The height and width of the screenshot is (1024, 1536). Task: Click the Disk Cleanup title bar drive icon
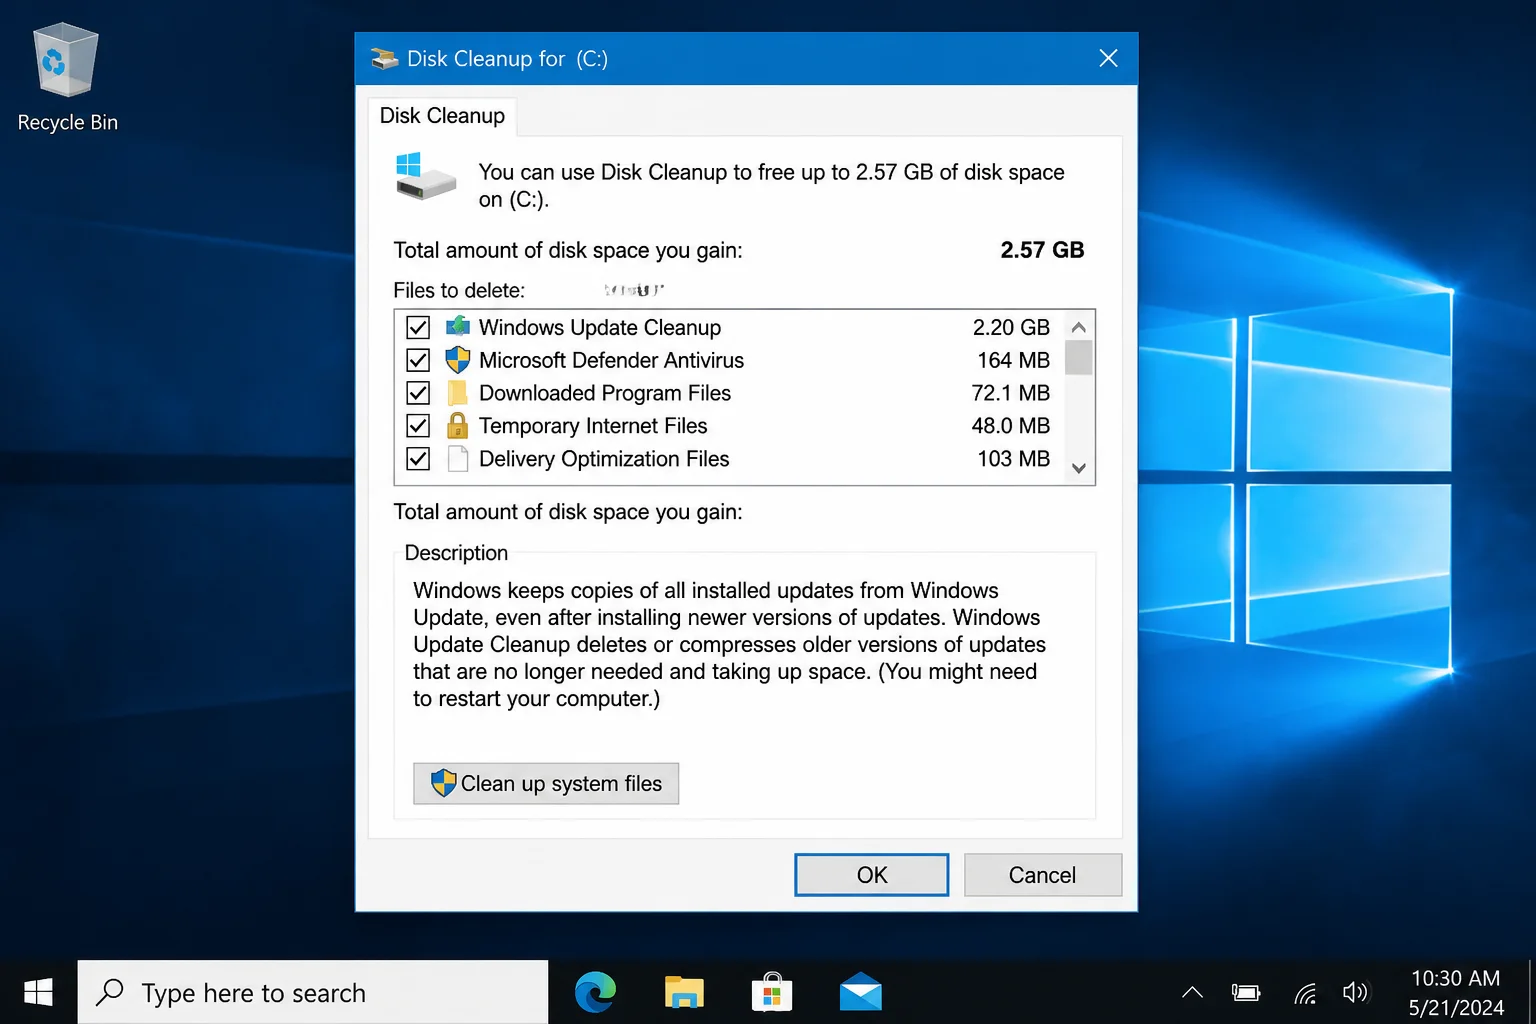(385, 59)
